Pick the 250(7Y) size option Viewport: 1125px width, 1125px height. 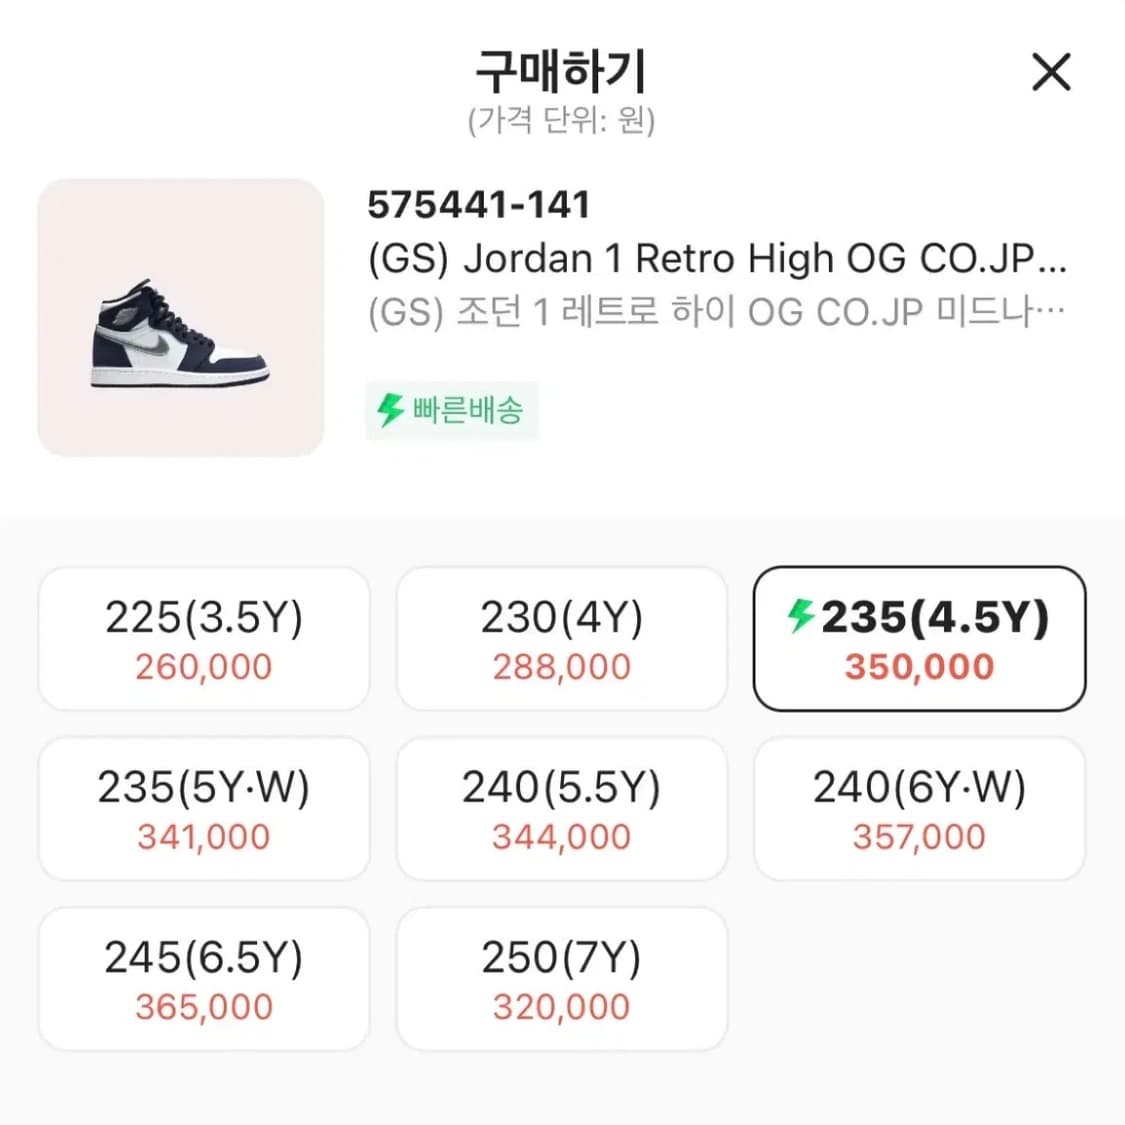point(561,979)
